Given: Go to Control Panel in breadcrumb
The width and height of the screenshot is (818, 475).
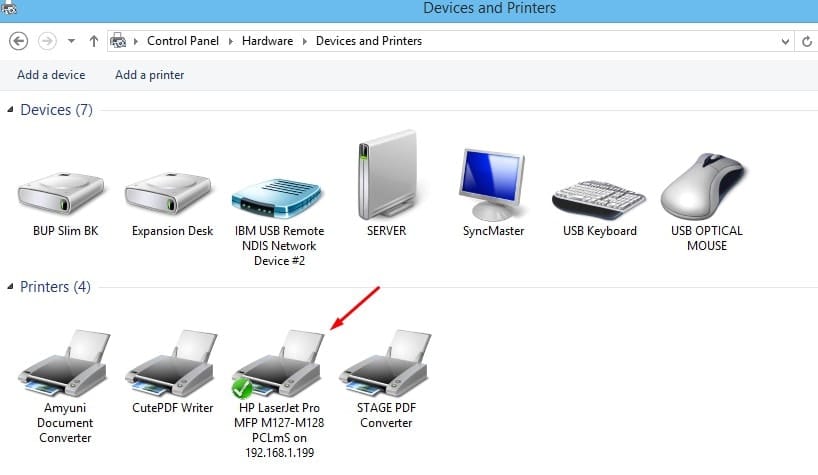Looking at the screenshot, I should [x=183, y=41].
